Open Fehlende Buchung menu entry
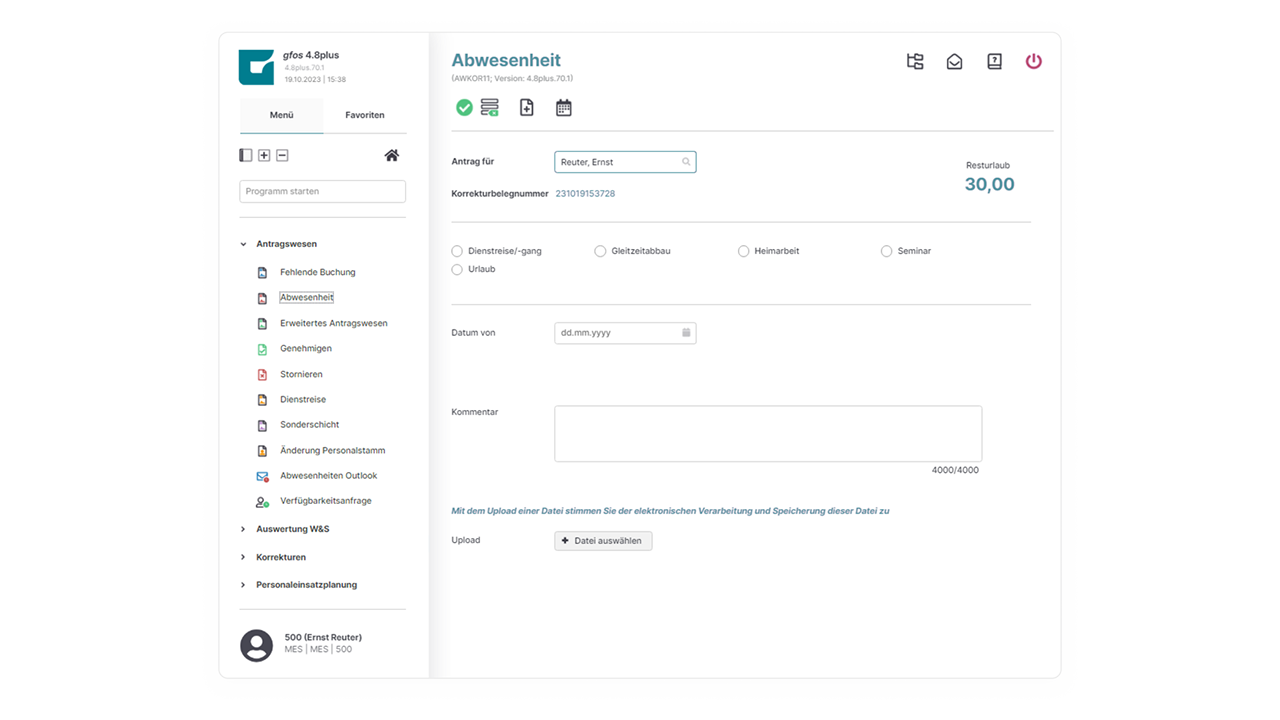1280x720 pixels. 318,272
